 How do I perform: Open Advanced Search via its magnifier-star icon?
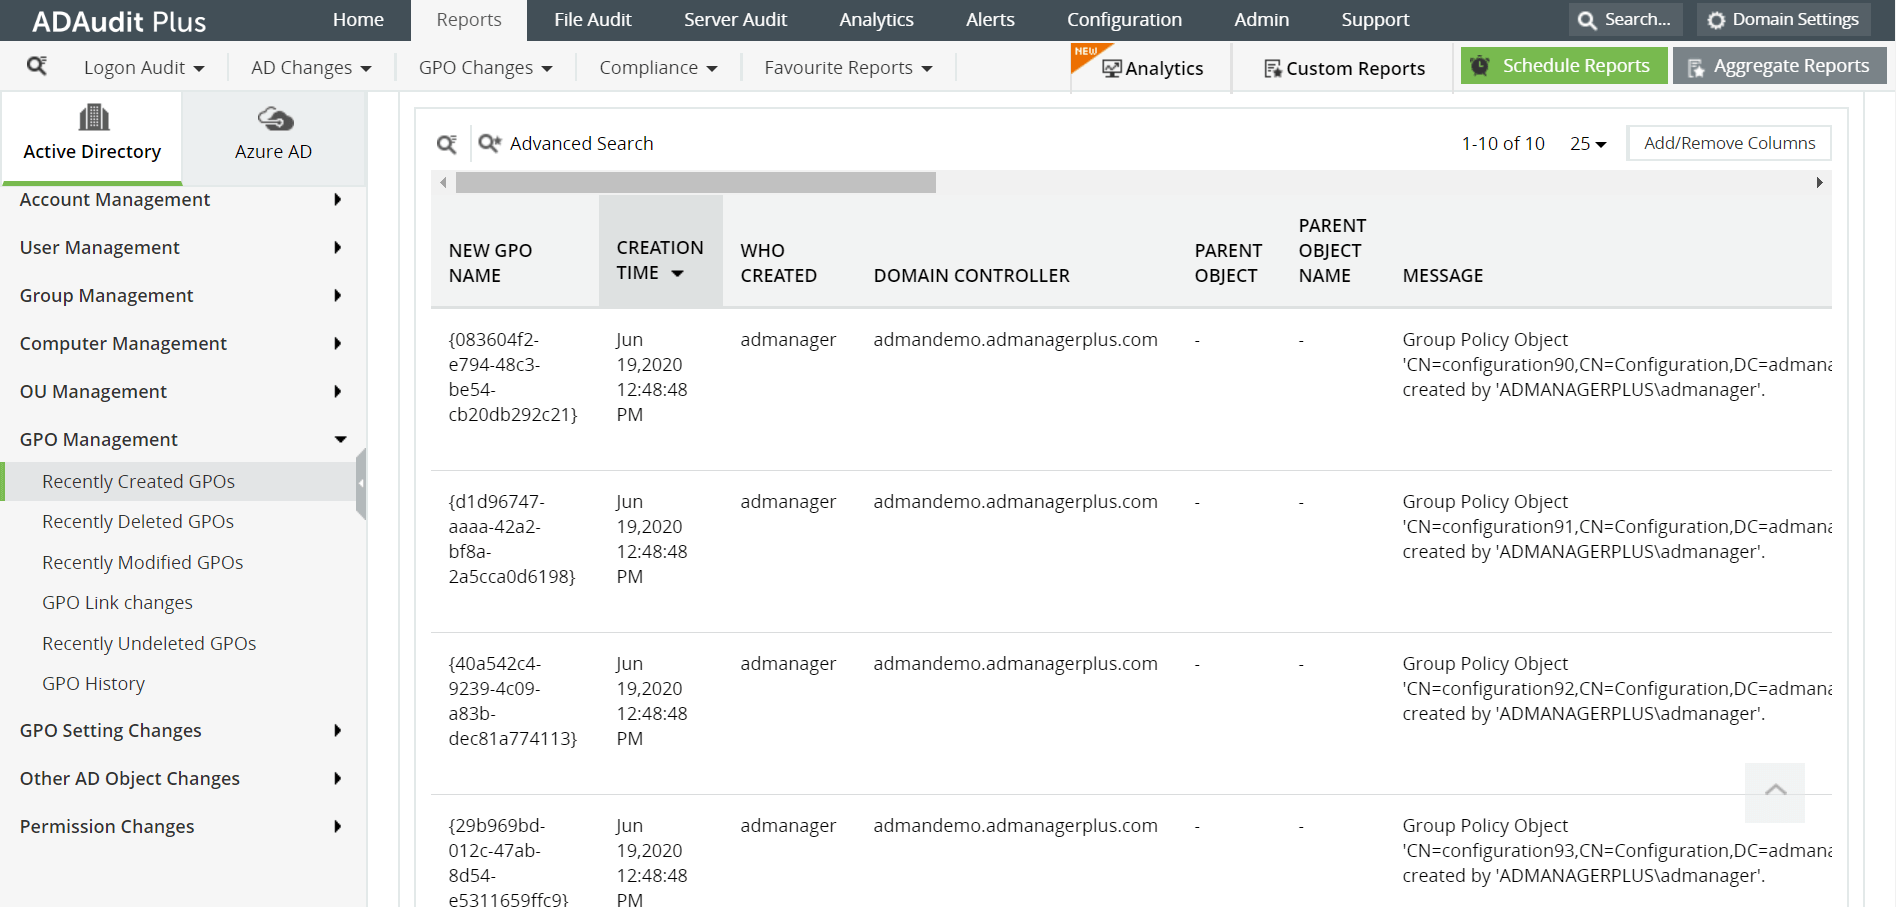[x=489, y=143]
